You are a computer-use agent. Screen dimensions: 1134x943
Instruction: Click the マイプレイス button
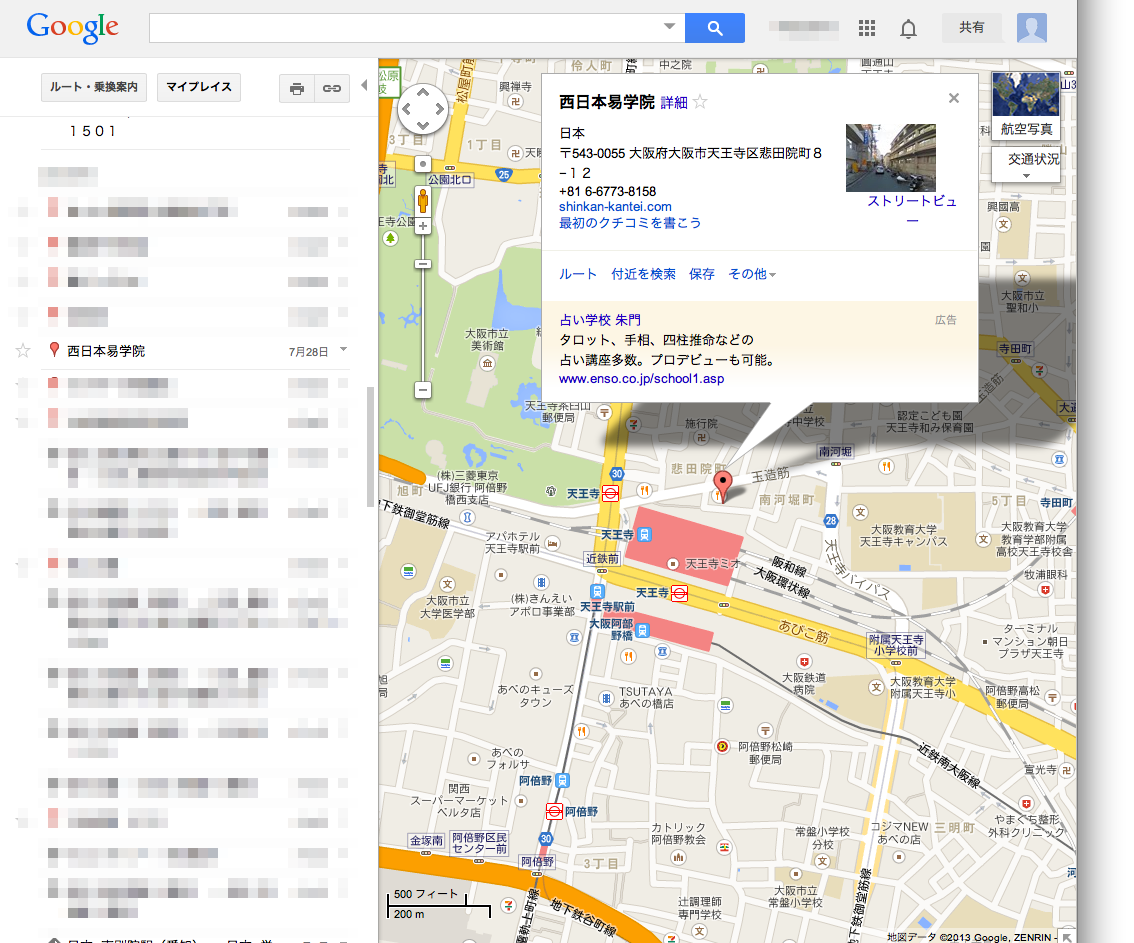click(199, 87)
